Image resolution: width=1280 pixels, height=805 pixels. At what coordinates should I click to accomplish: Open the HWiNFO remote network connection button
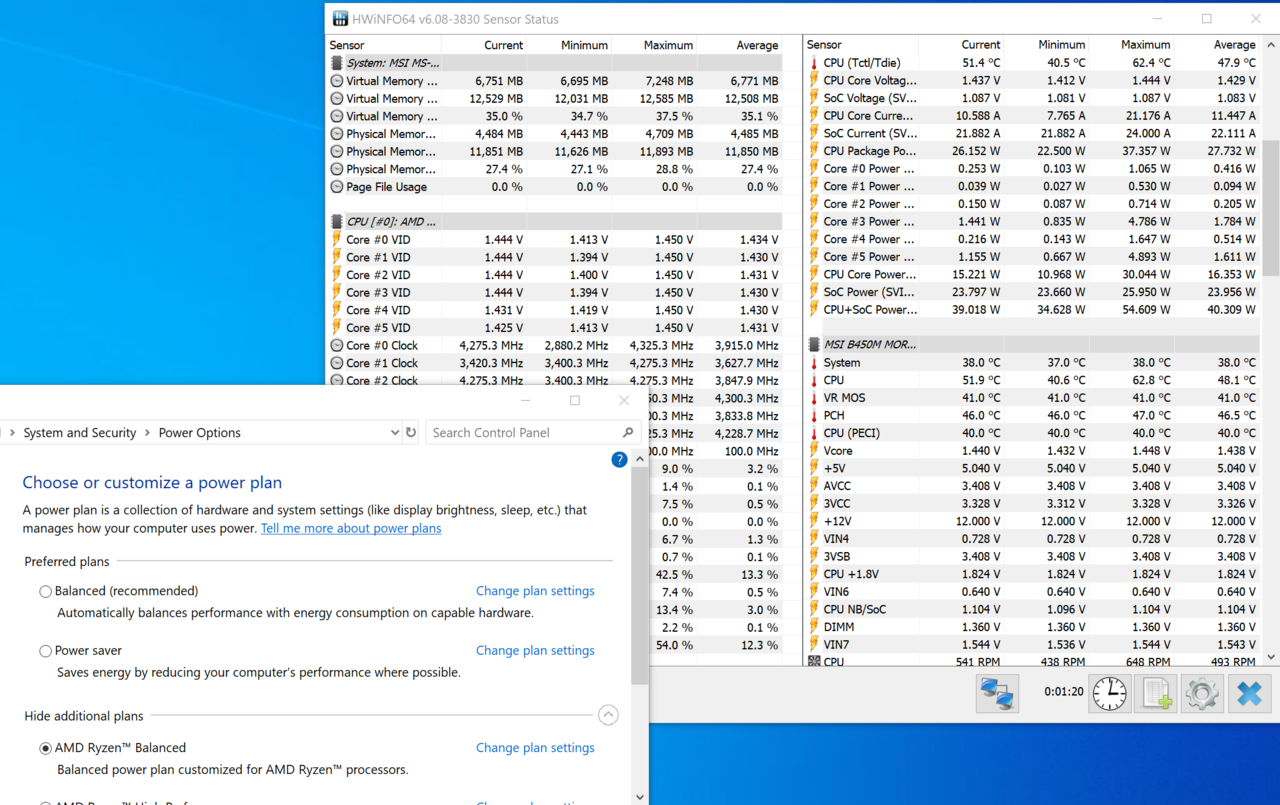pos(997,693)
